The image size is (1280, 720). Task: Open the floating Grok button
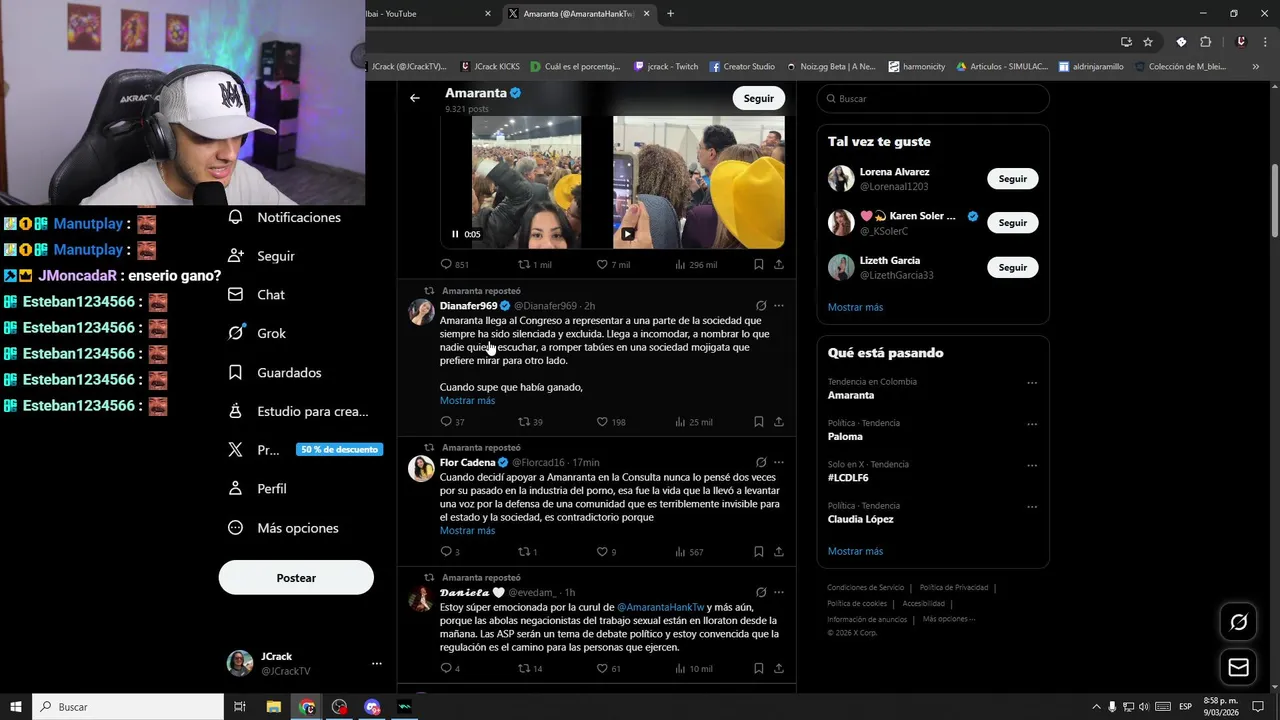[1238, 623]
